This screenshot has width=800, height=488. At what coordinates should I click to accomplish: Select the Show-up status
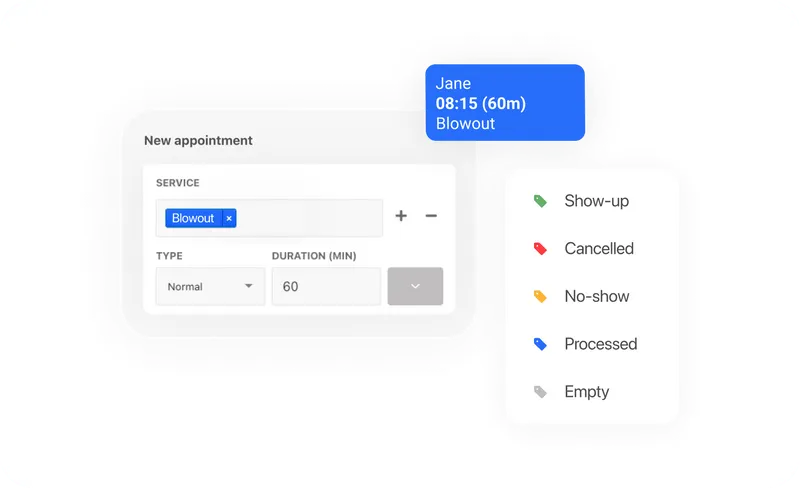596,201
